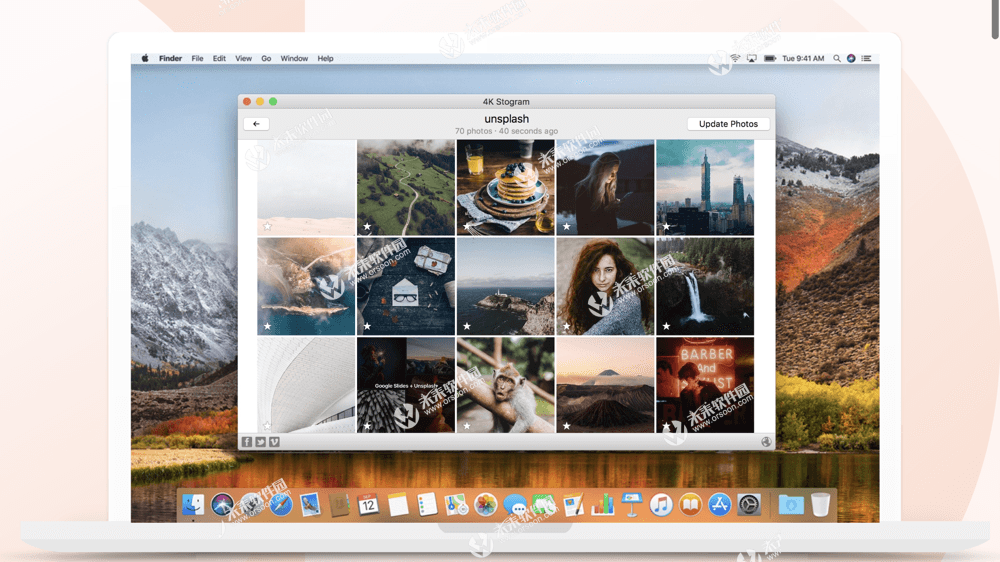Open iTunes from the Dock
This screenshot has width=1000, height=562.
coord(661,505)
